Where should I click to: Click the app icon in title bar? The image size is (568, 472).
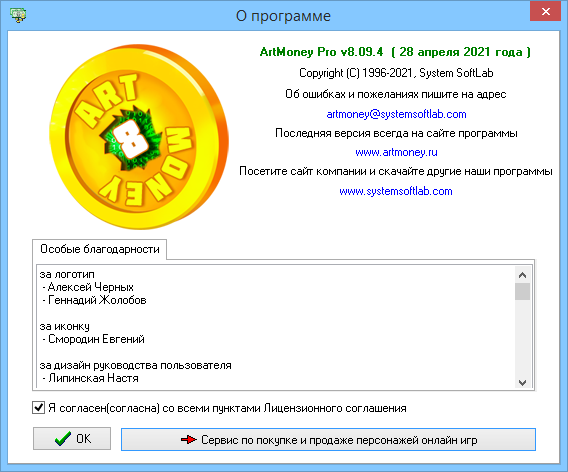(x=18, y=15)
